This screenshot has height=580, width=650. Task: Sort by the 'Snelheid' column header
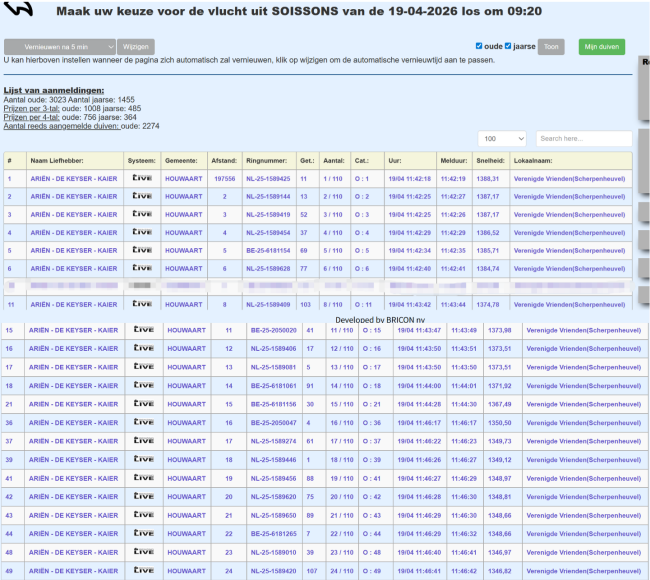(x=490, y=160)
